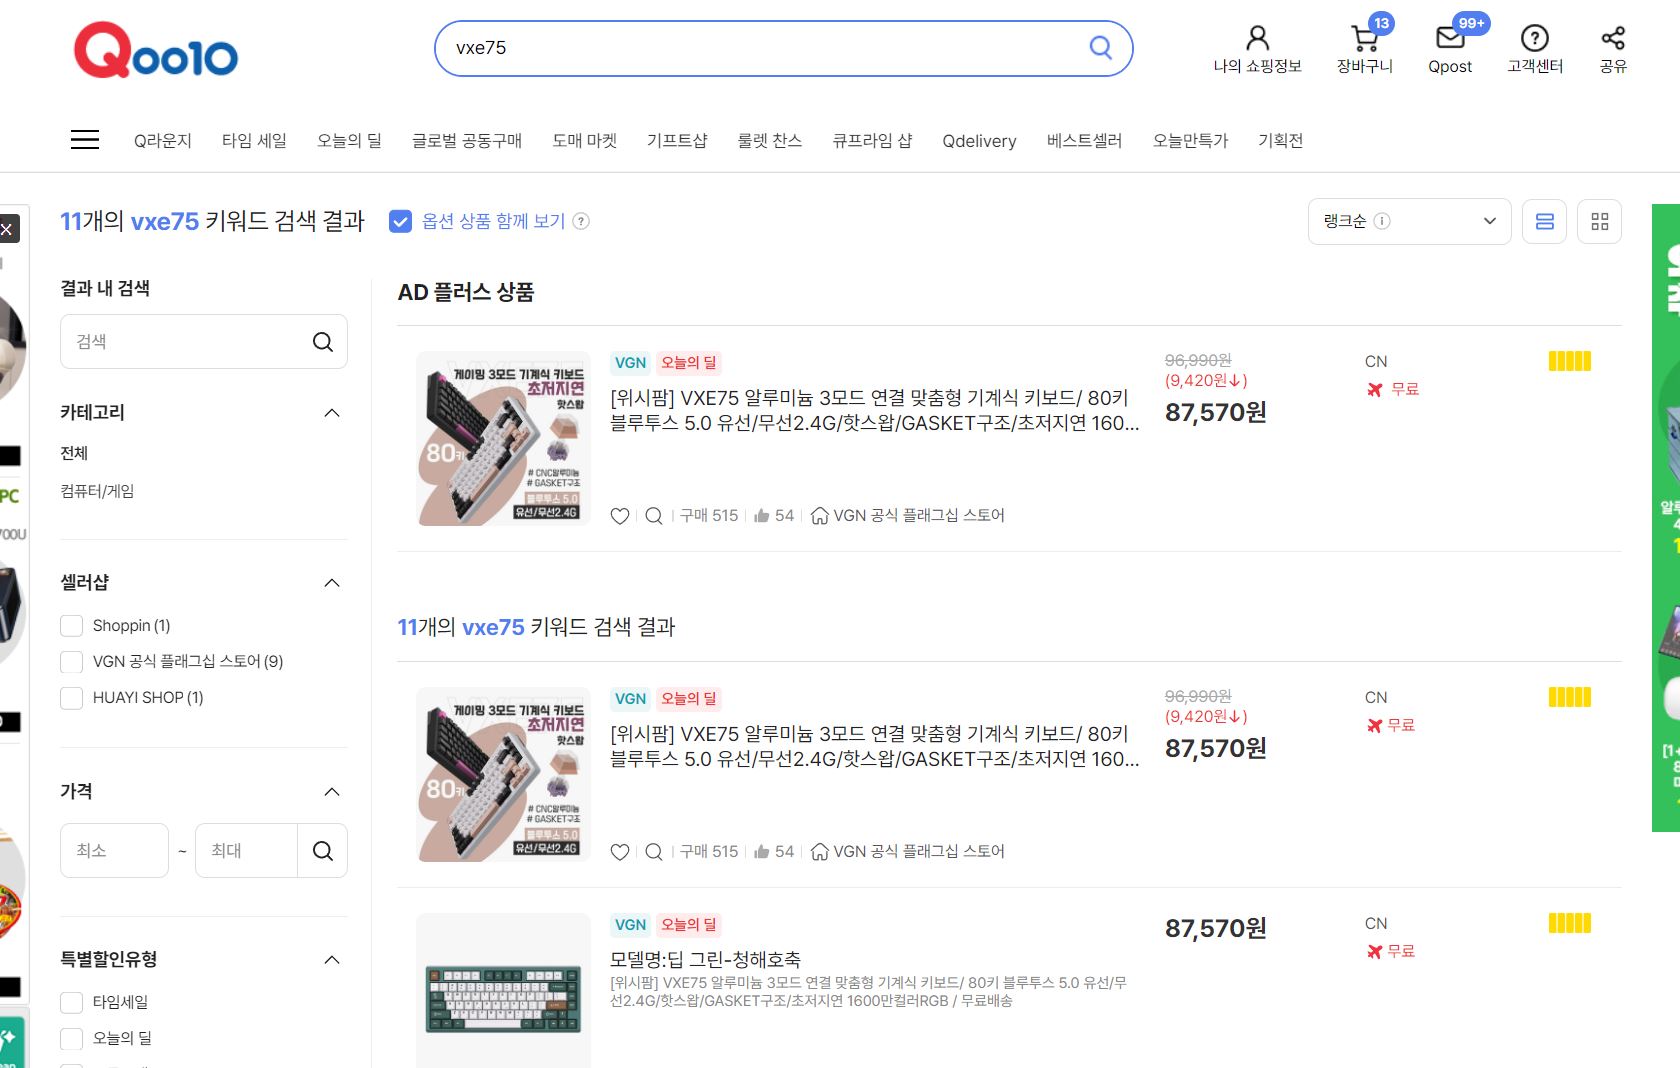The image size is (1680, 1068).
Task: Check the 오늘의 딜 discount filter
Action: coord(72,1038)
